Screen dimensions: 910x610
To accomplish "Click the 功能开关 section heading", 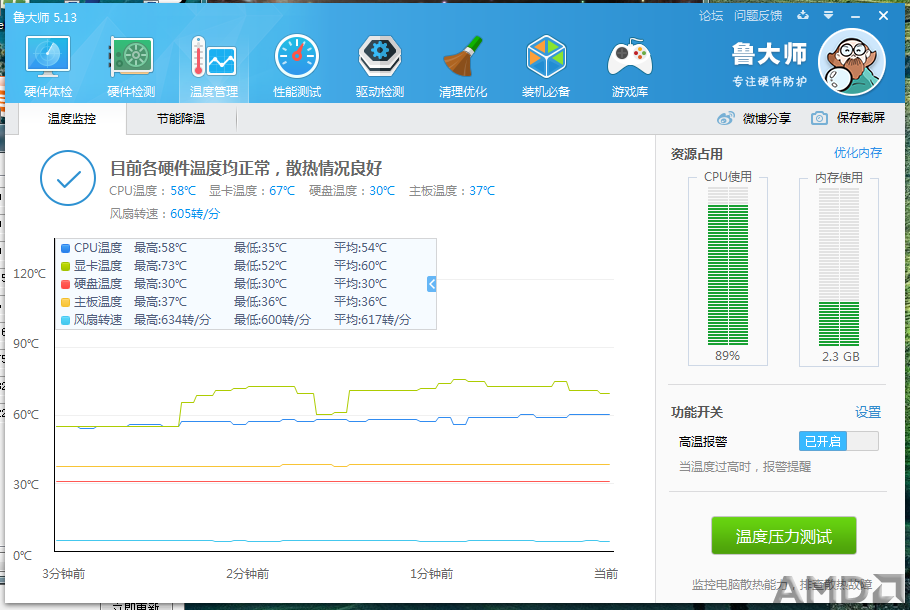I will click(x=696, y=413).
